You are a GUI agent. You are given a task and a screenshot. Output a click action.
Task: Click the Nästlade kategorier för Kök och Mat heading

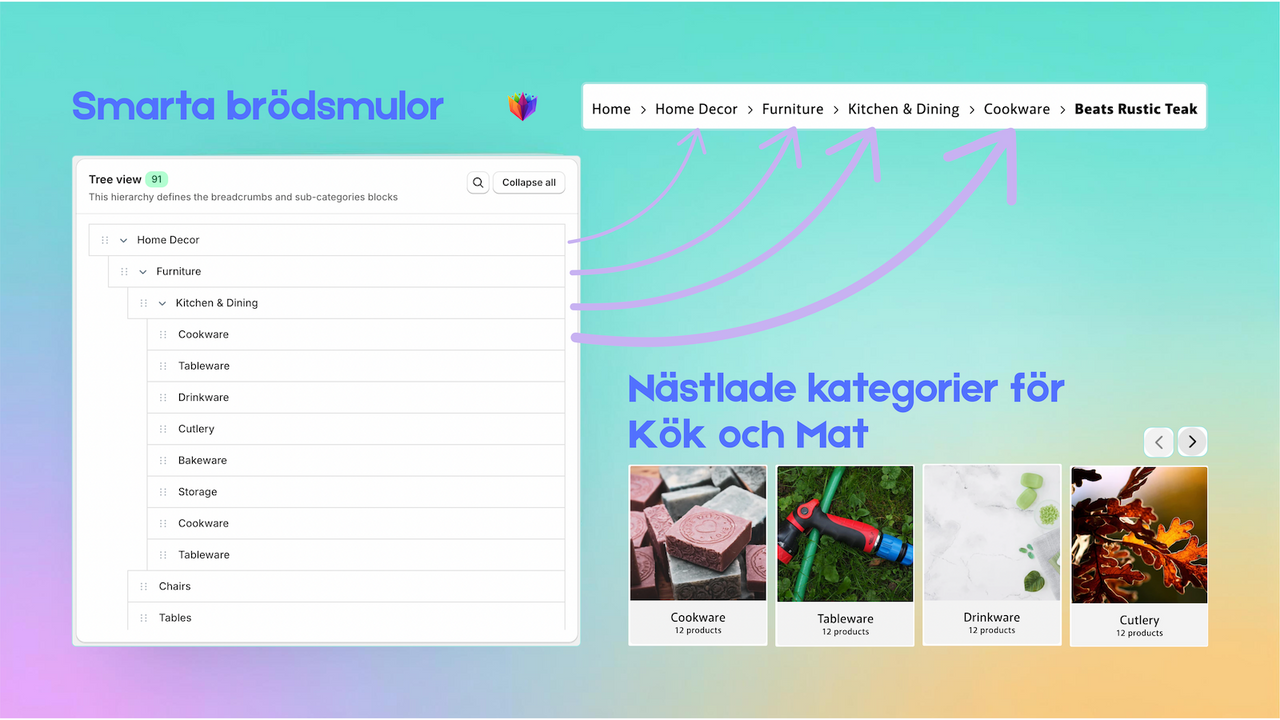tap(846, 411)
